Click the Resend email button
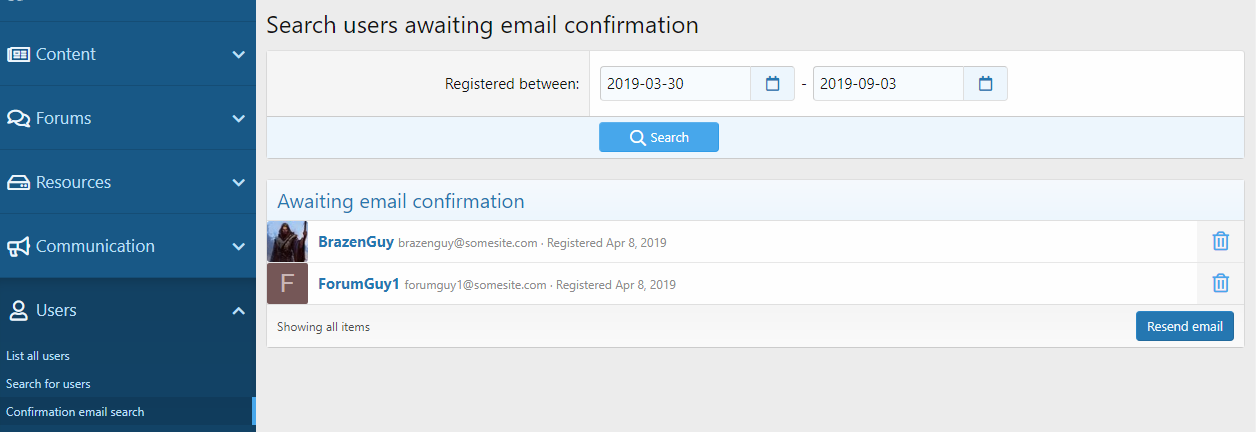The height and width of the screenshot is (432, 1256). (1184, 326)
